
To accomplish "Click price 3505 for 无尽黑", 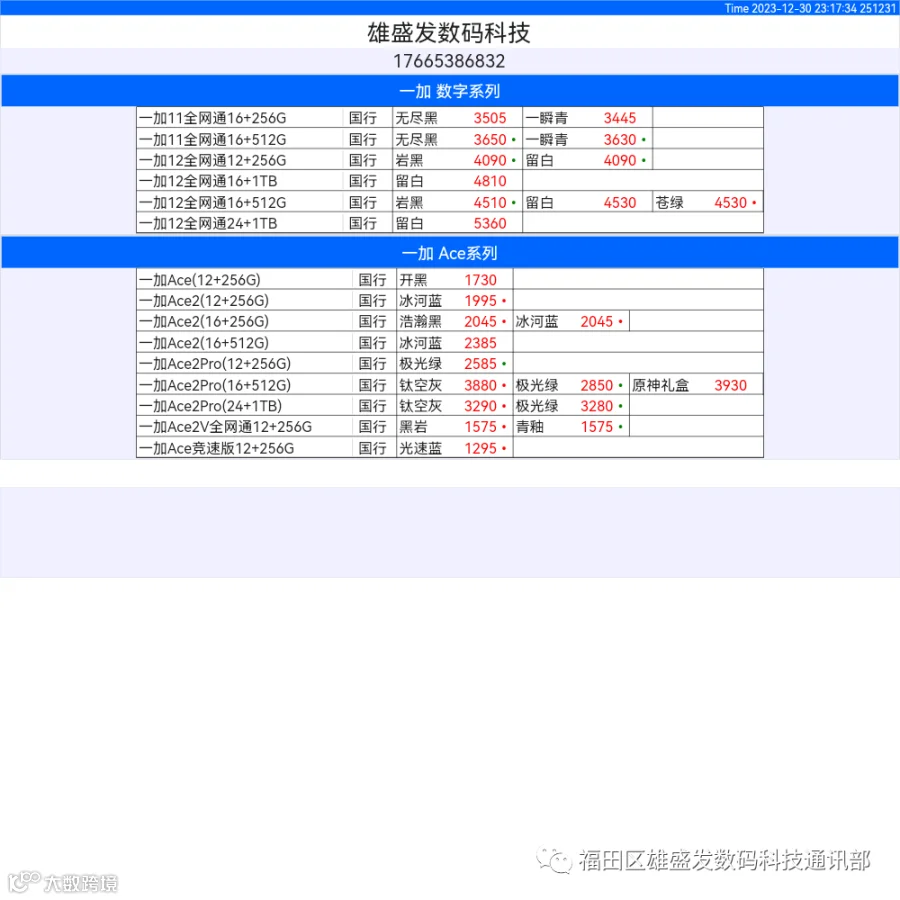I will click(x=490, y=118).
